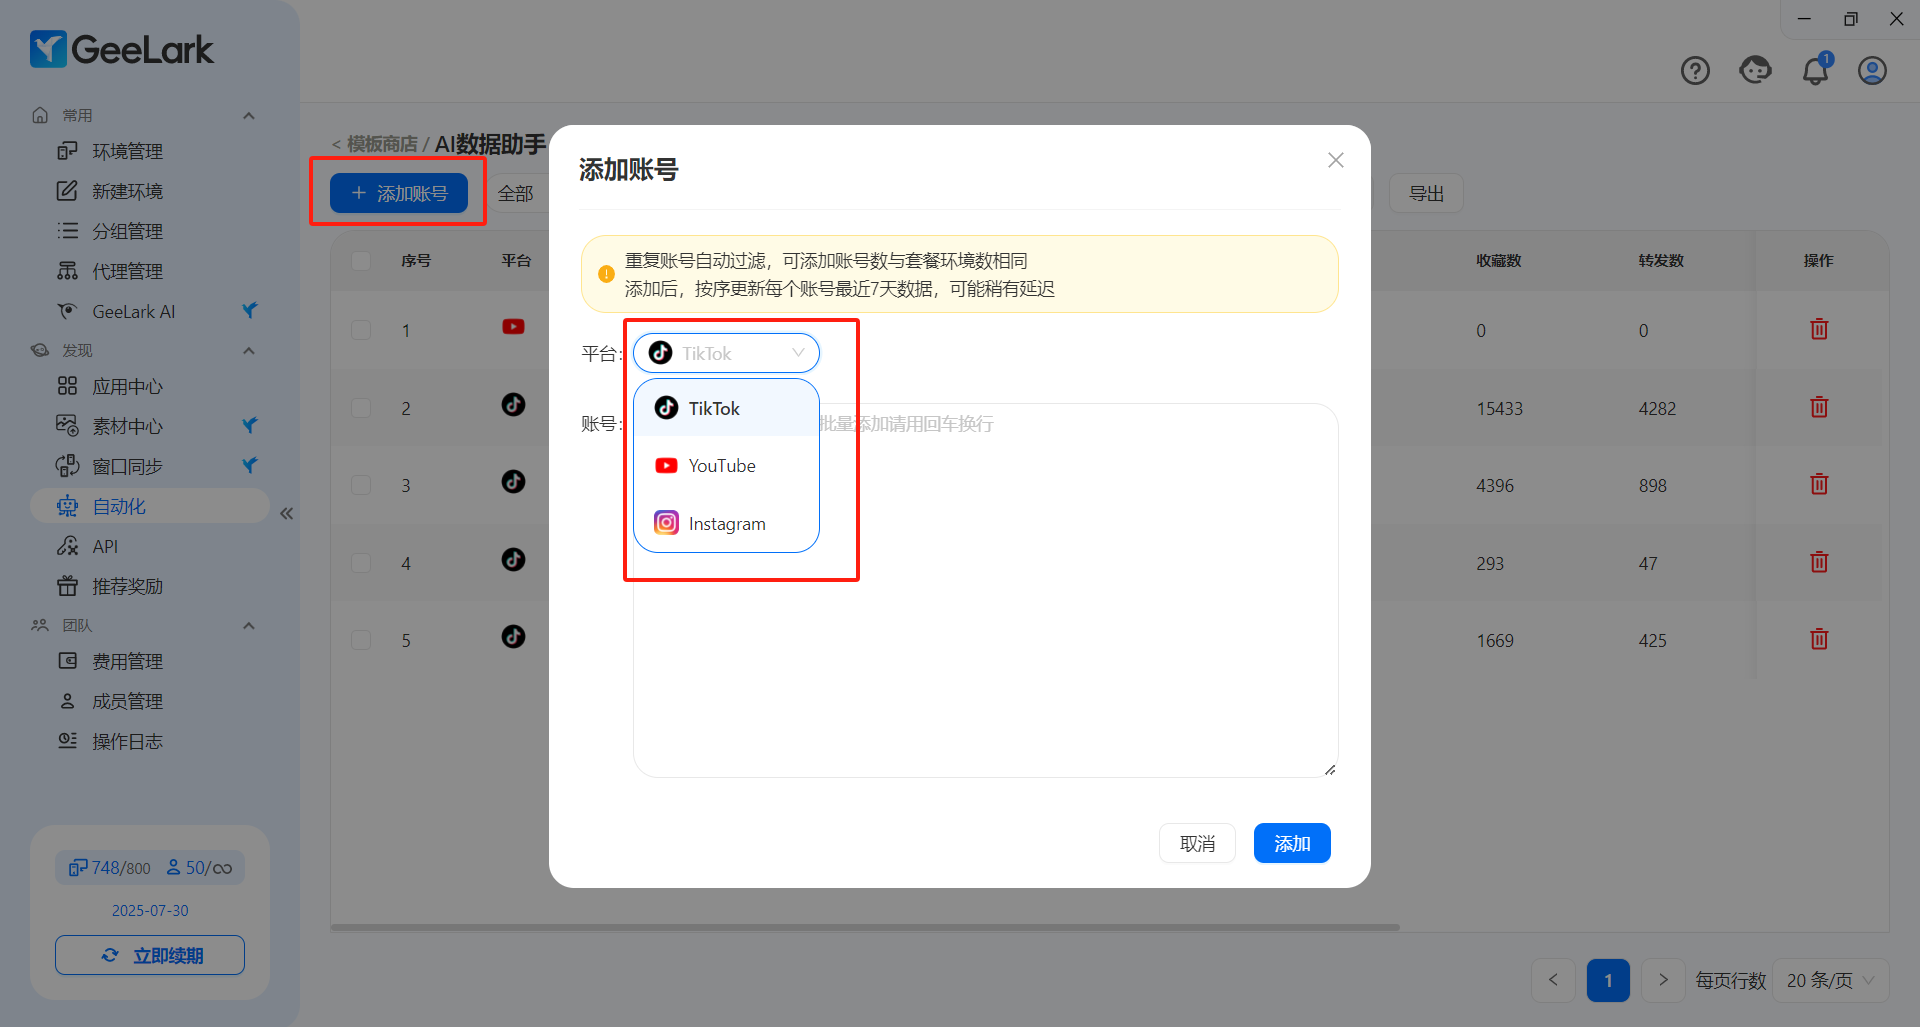Open 推荐奖励 in the sidebar
The image size is (1920, 1027).
[127, 586]
